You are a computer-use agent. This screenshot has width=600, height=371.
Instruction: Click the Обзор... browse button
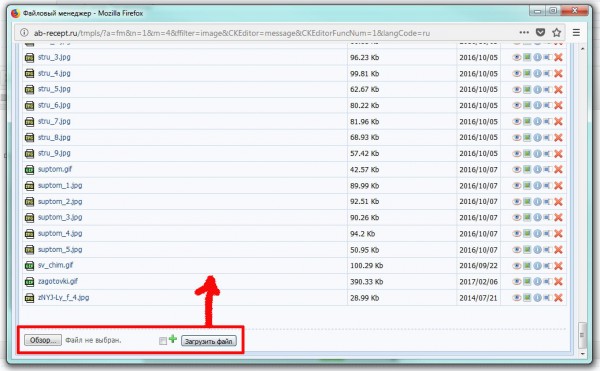pos(43,340)
